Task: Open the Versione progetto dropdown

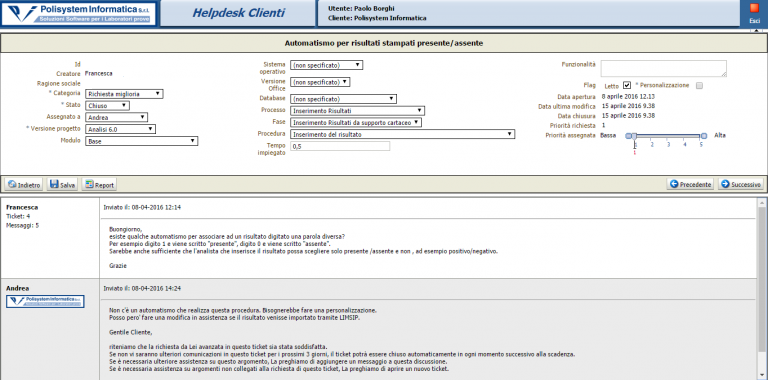Action: coord(120,129)
